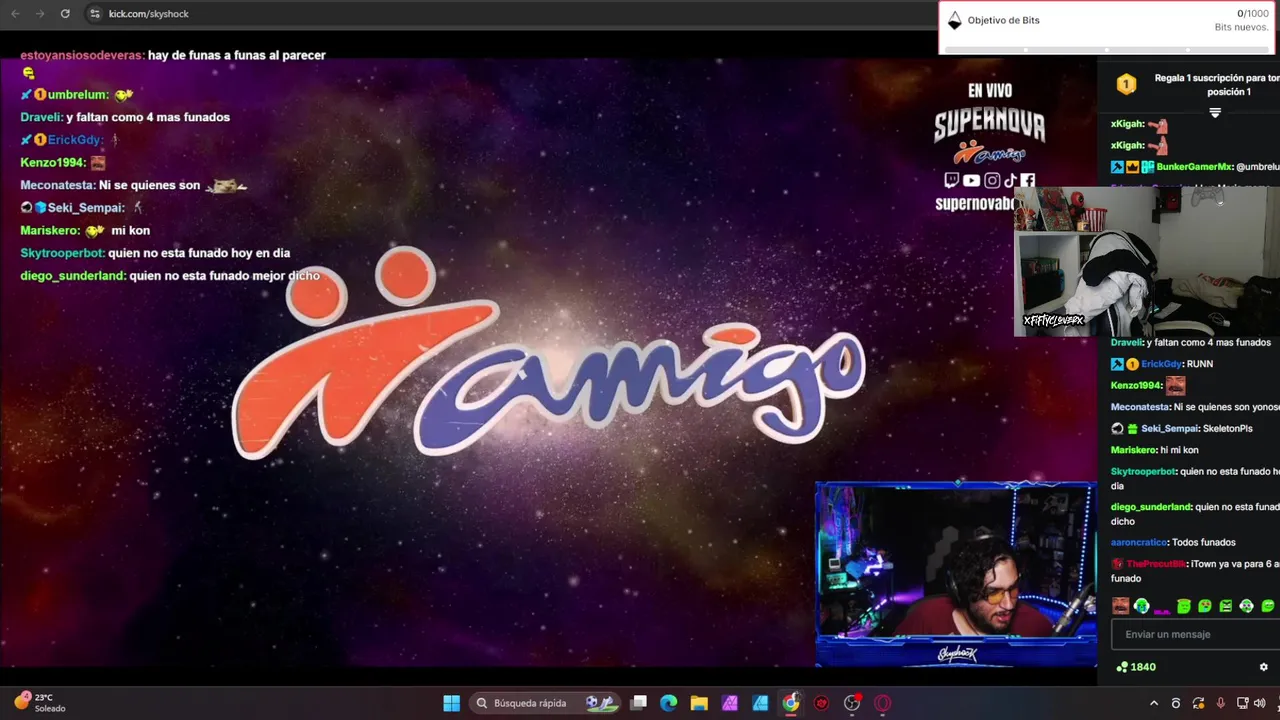Expand the leaderboard with the triple arrow
Screen dimensions: 1280x720
[1215, 113]
